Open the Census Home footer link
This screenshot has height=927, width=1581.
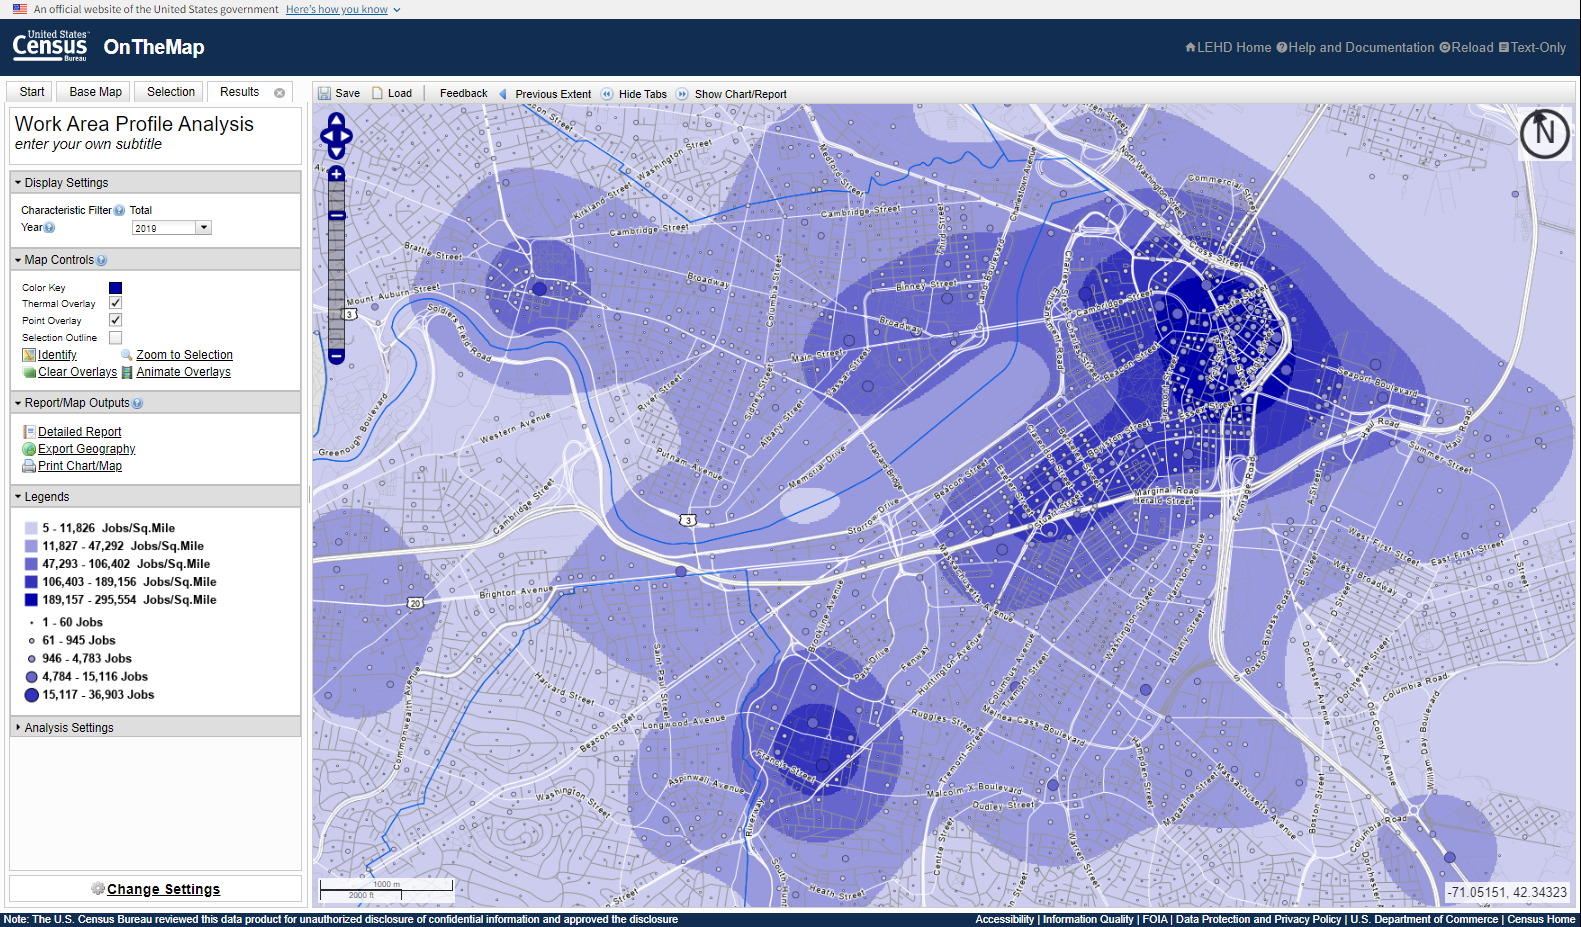1541,919
